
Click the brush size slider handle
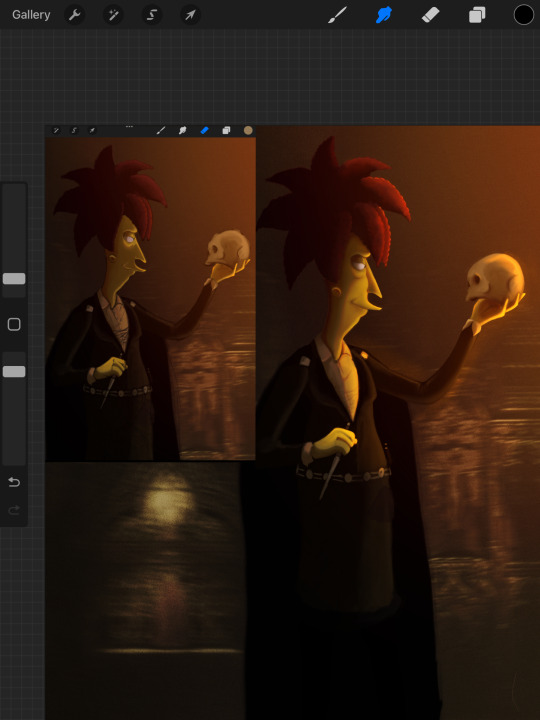14,279
